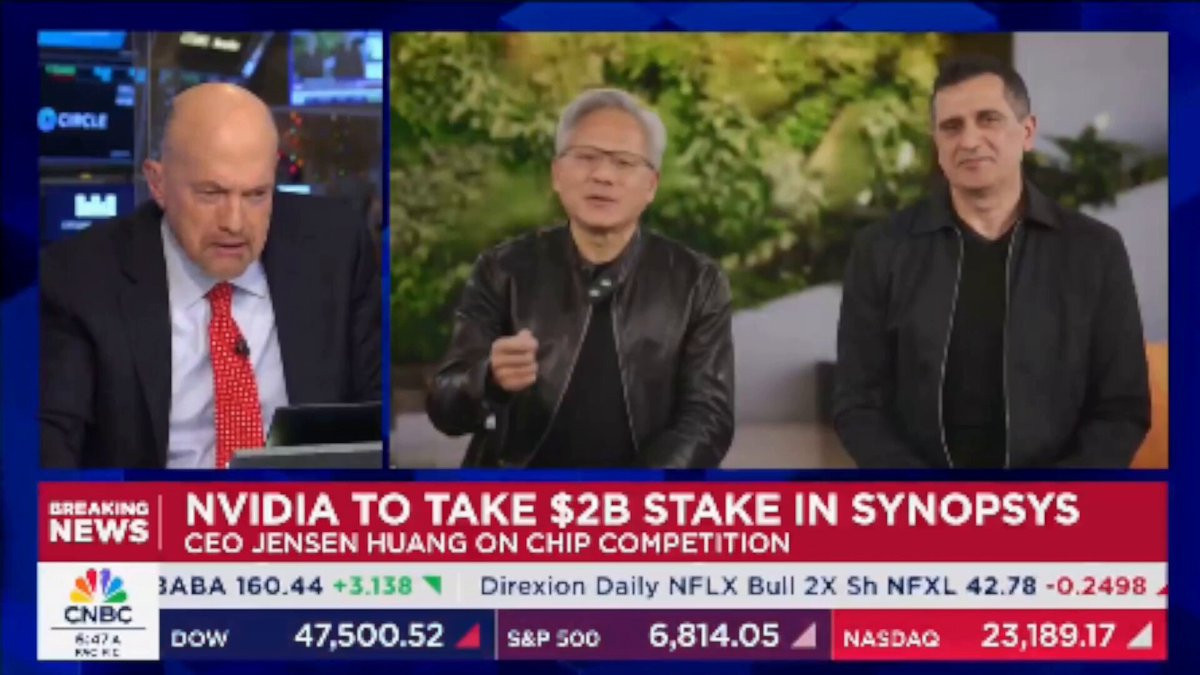This screenshot has height=675, width=1200.
Task: Click the CEO Jensen Huang on chip competition subheadline
Action: click(487, 544)
